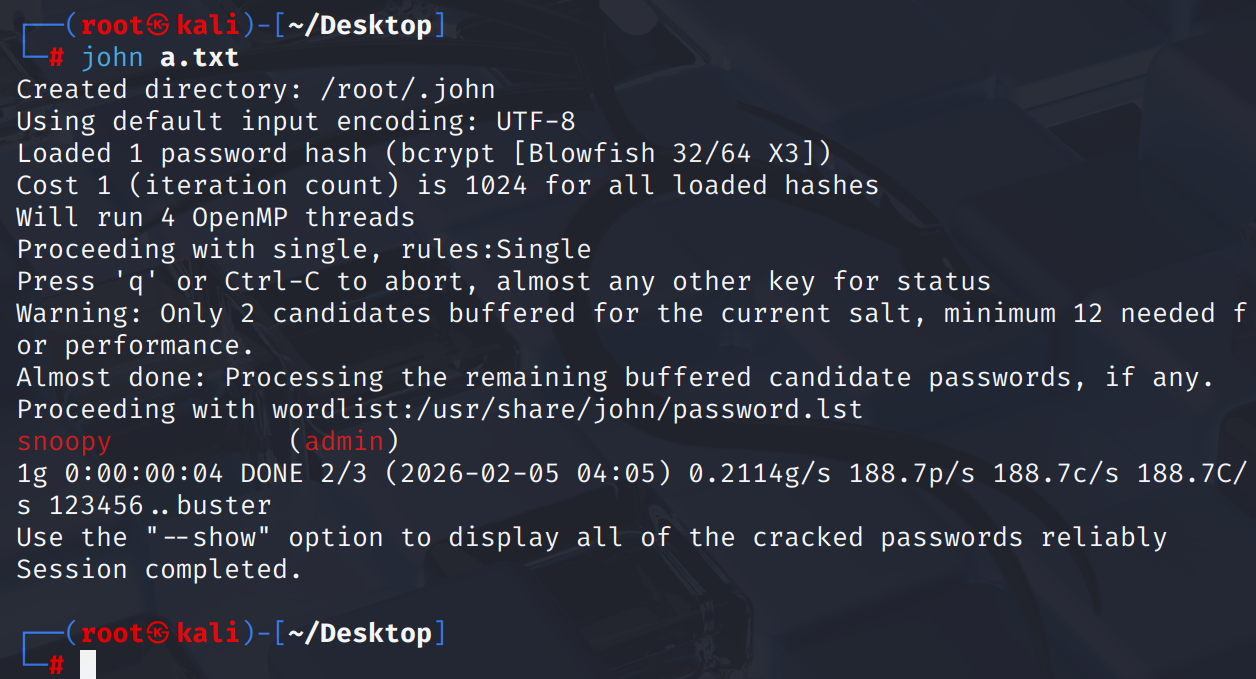Click the /usr/share/john/password.lst wordlist path

568,410
